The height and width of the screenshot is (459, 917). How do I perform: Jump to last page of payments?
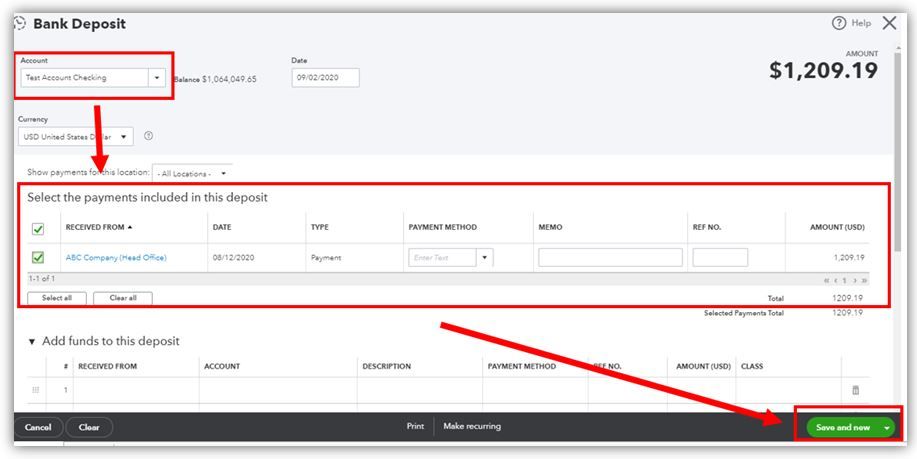coord(864,281)
